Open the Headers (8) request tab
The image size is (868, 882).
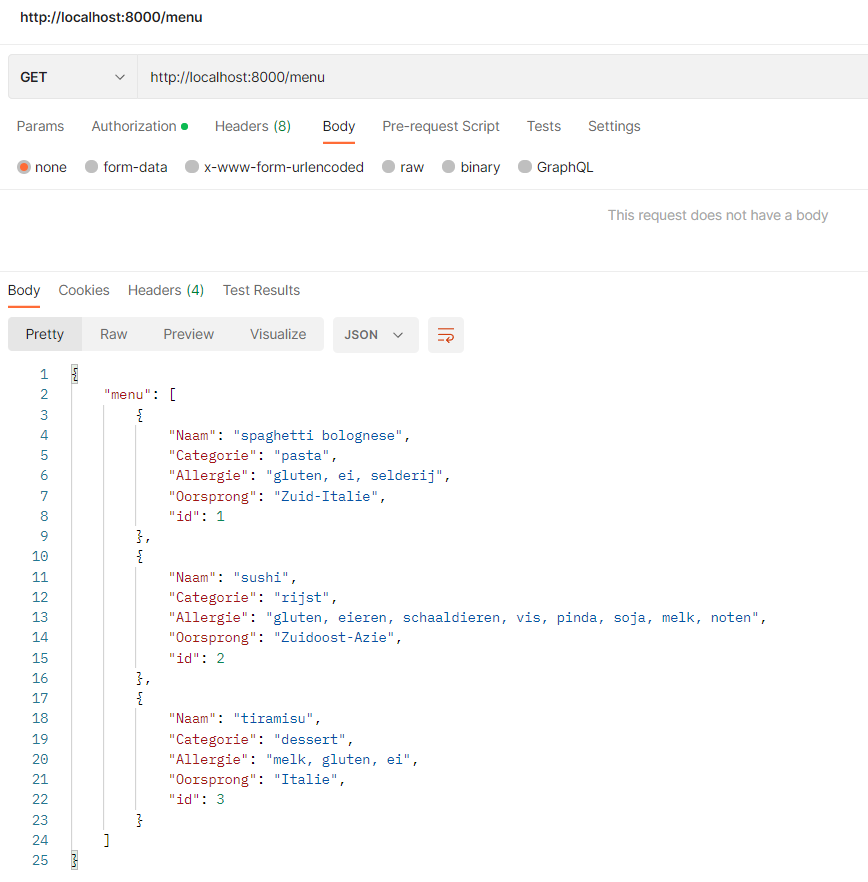point(252,126)
